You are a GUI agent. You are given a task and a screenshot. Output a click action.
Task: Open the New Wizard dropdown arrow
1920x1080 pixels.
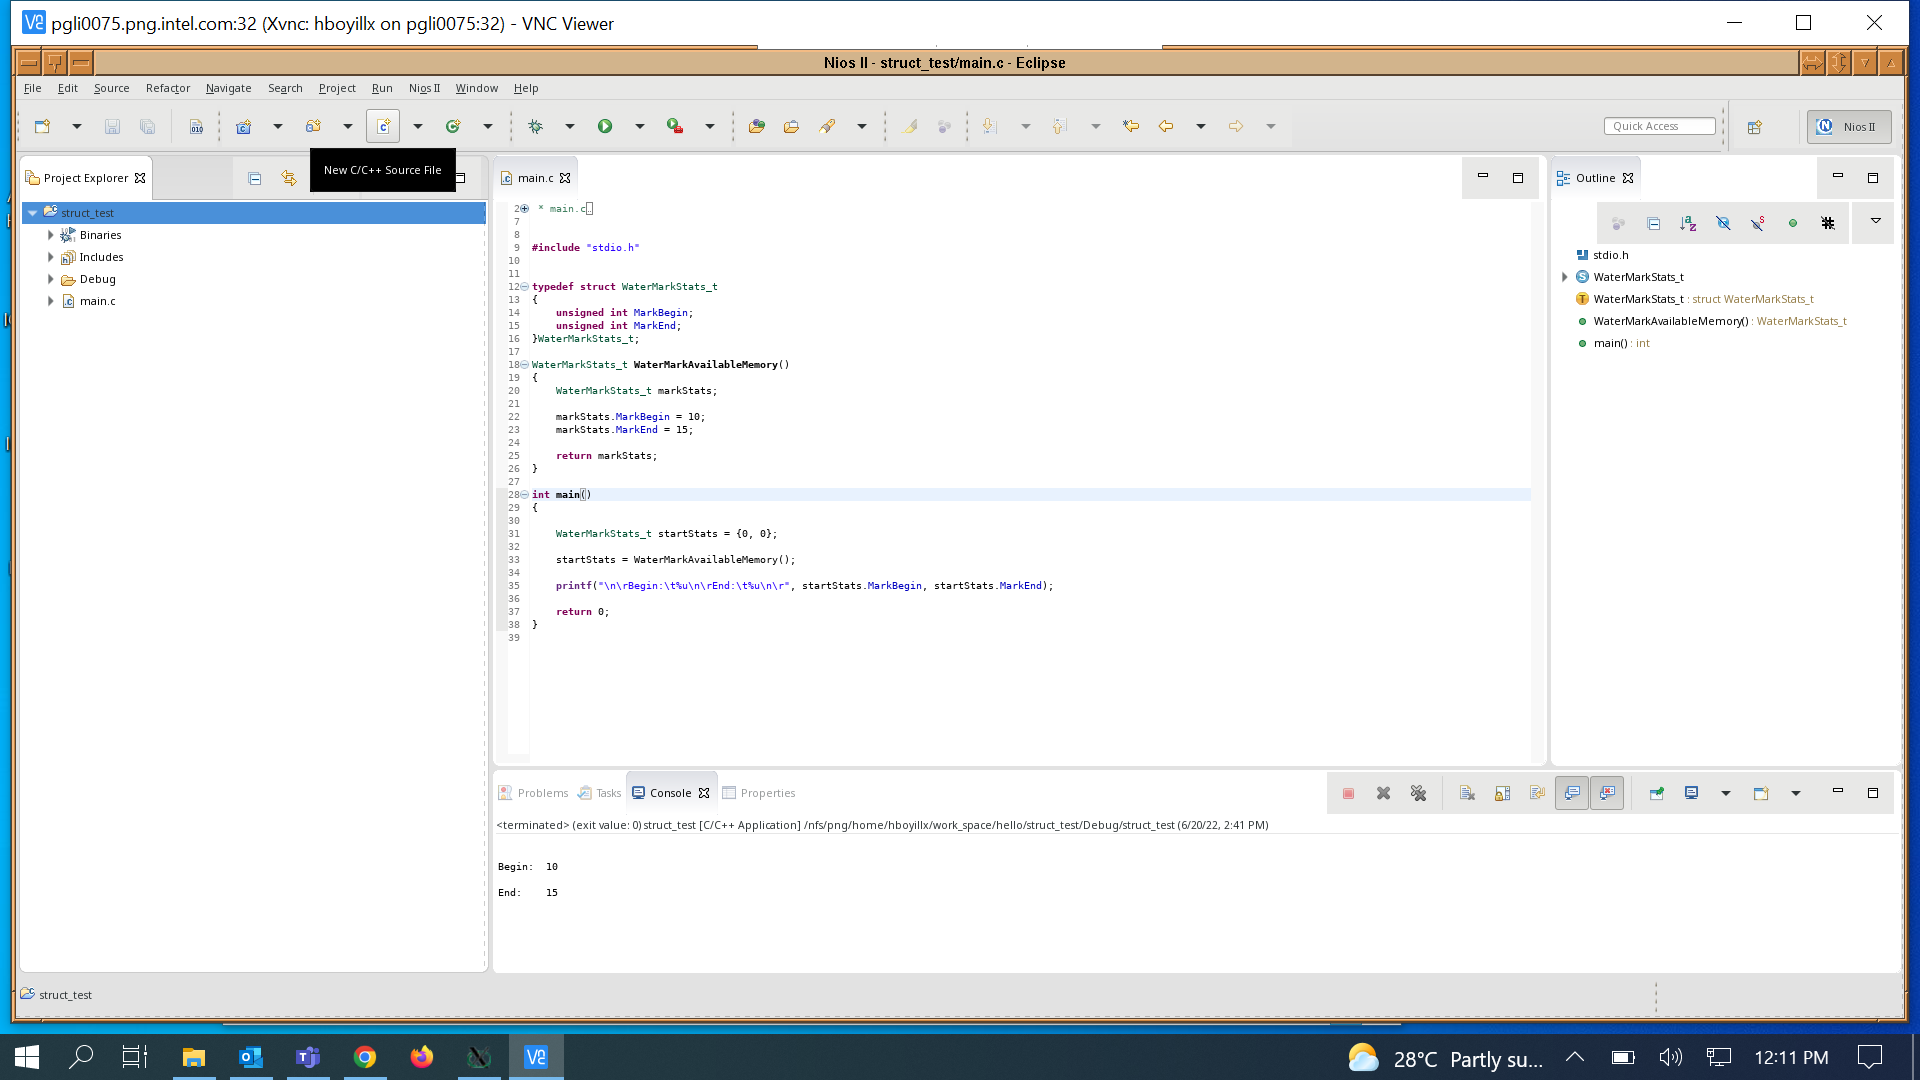(77, 126)
